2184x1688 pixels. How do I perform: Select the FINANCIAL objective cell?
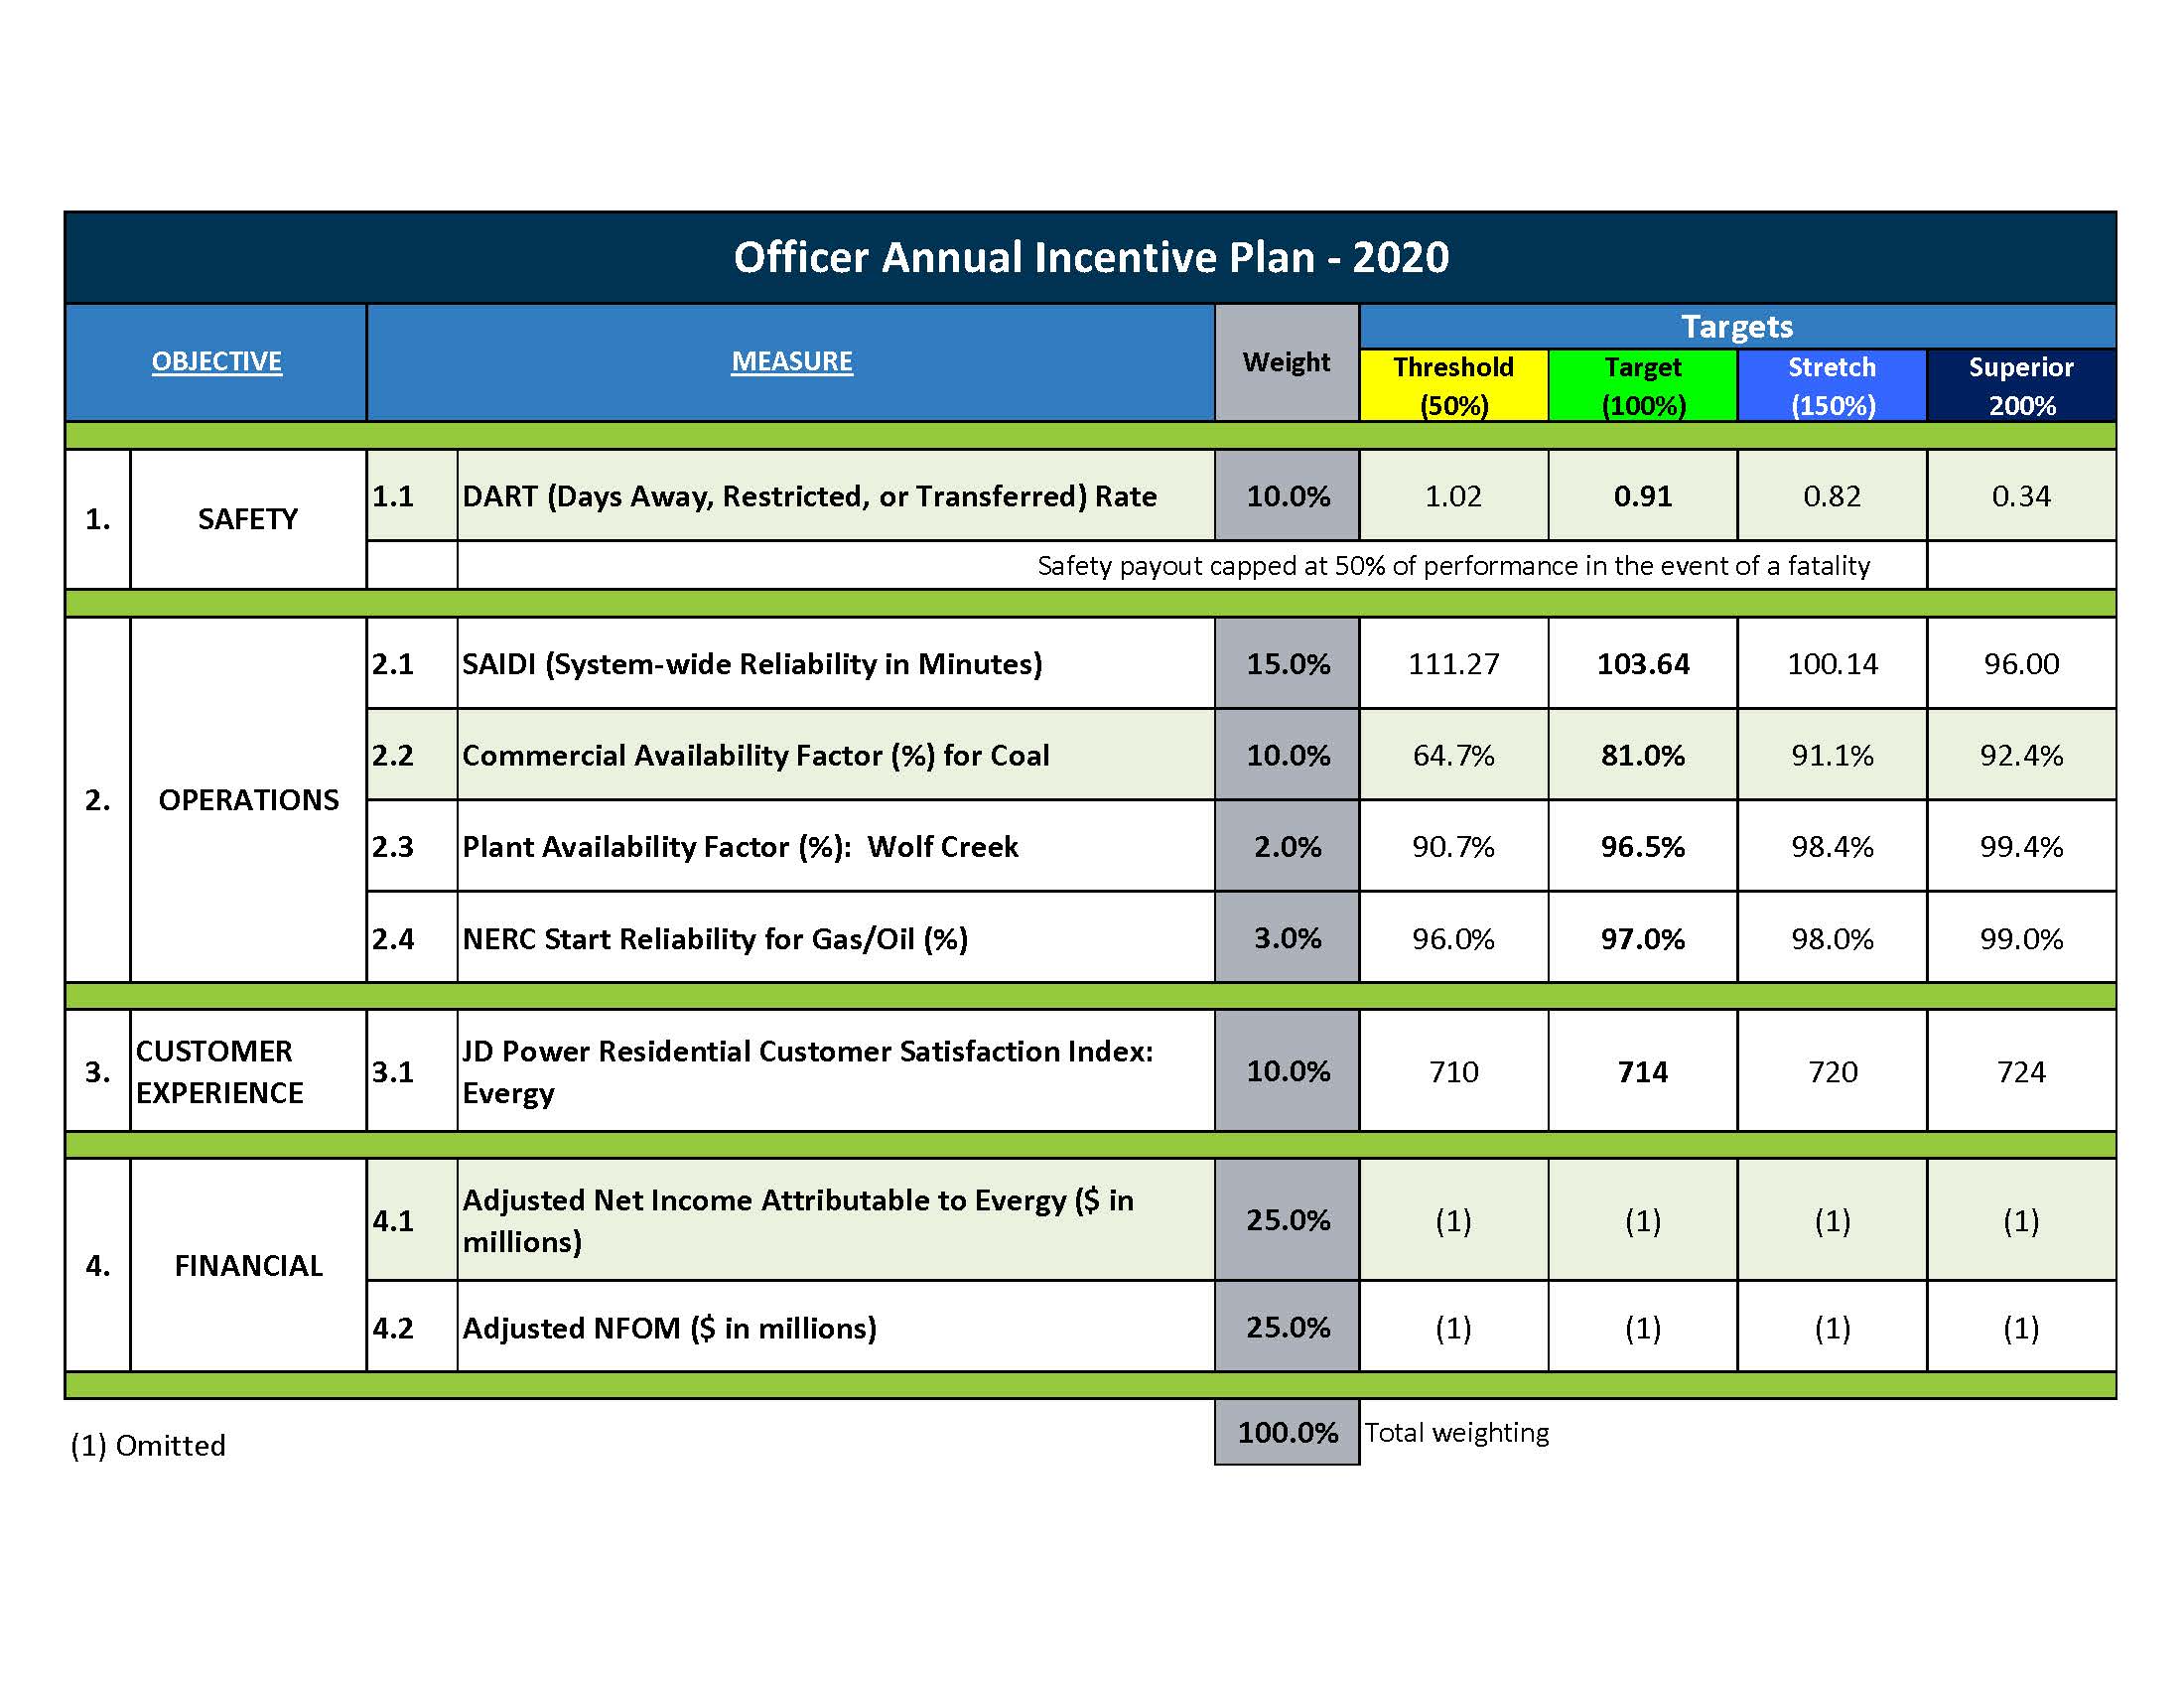(x=248, y=1265)
